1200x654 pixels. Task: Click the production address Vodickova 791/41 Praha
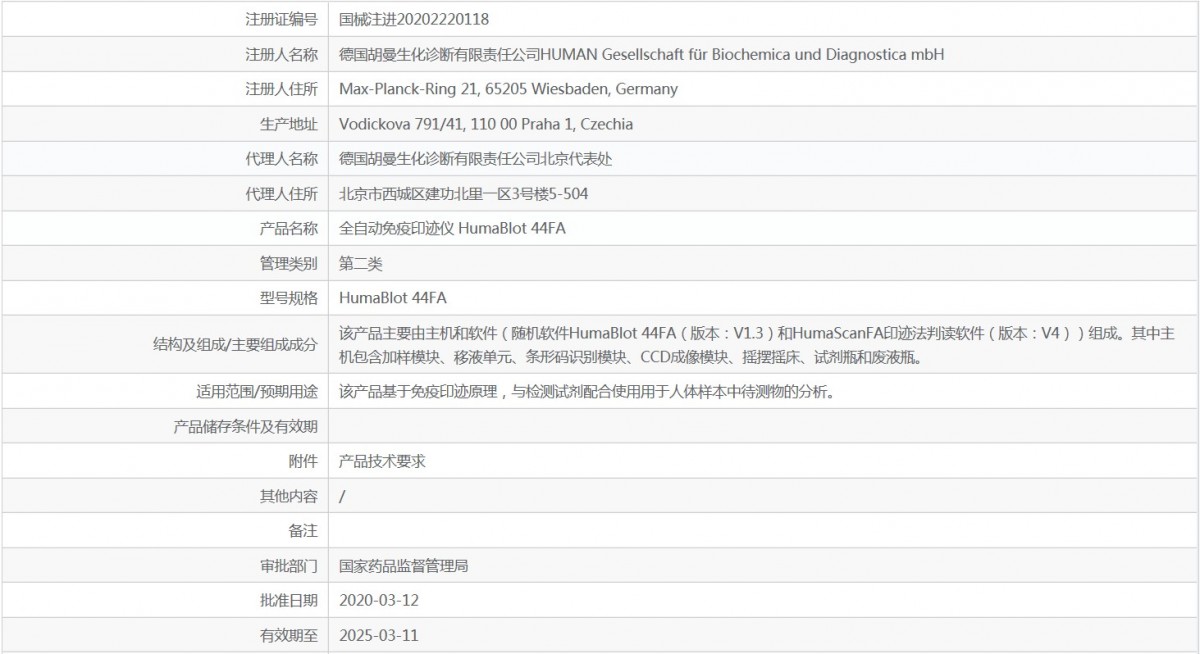[x=486, y=124]
